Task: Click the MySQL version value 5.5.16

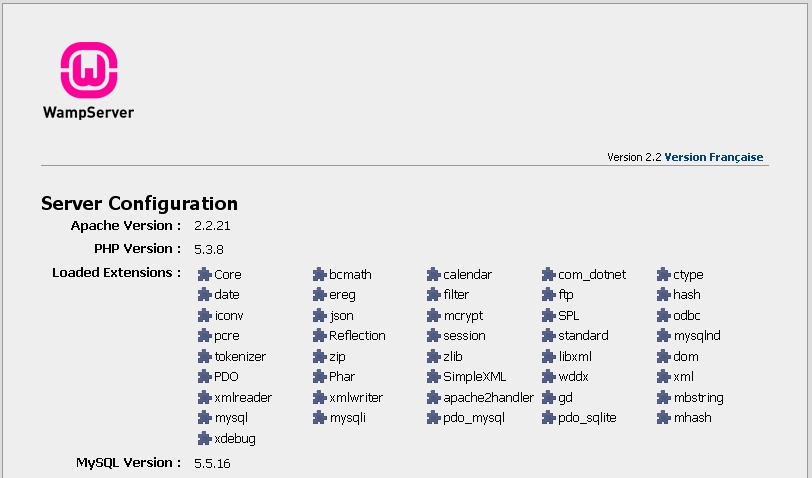Action: pos(212,463)
